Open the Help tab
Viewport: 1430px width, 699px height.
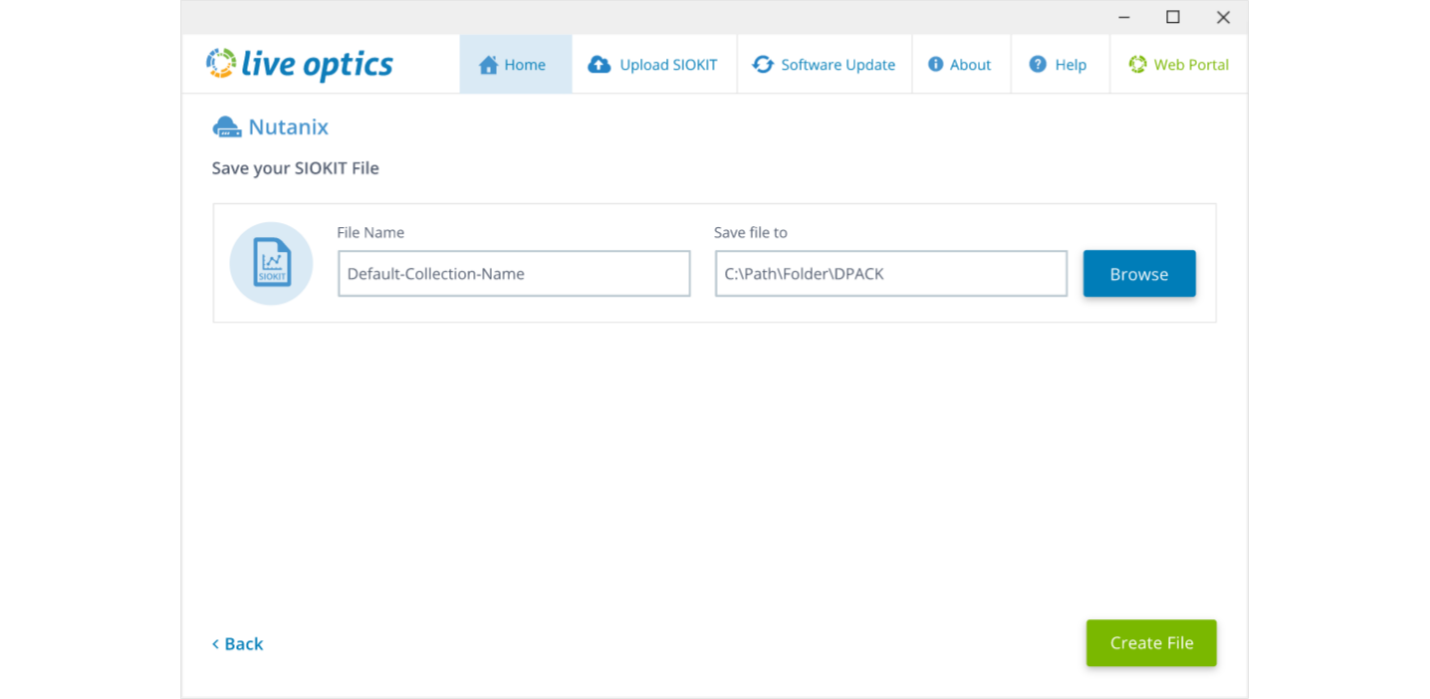(1061, 64)
